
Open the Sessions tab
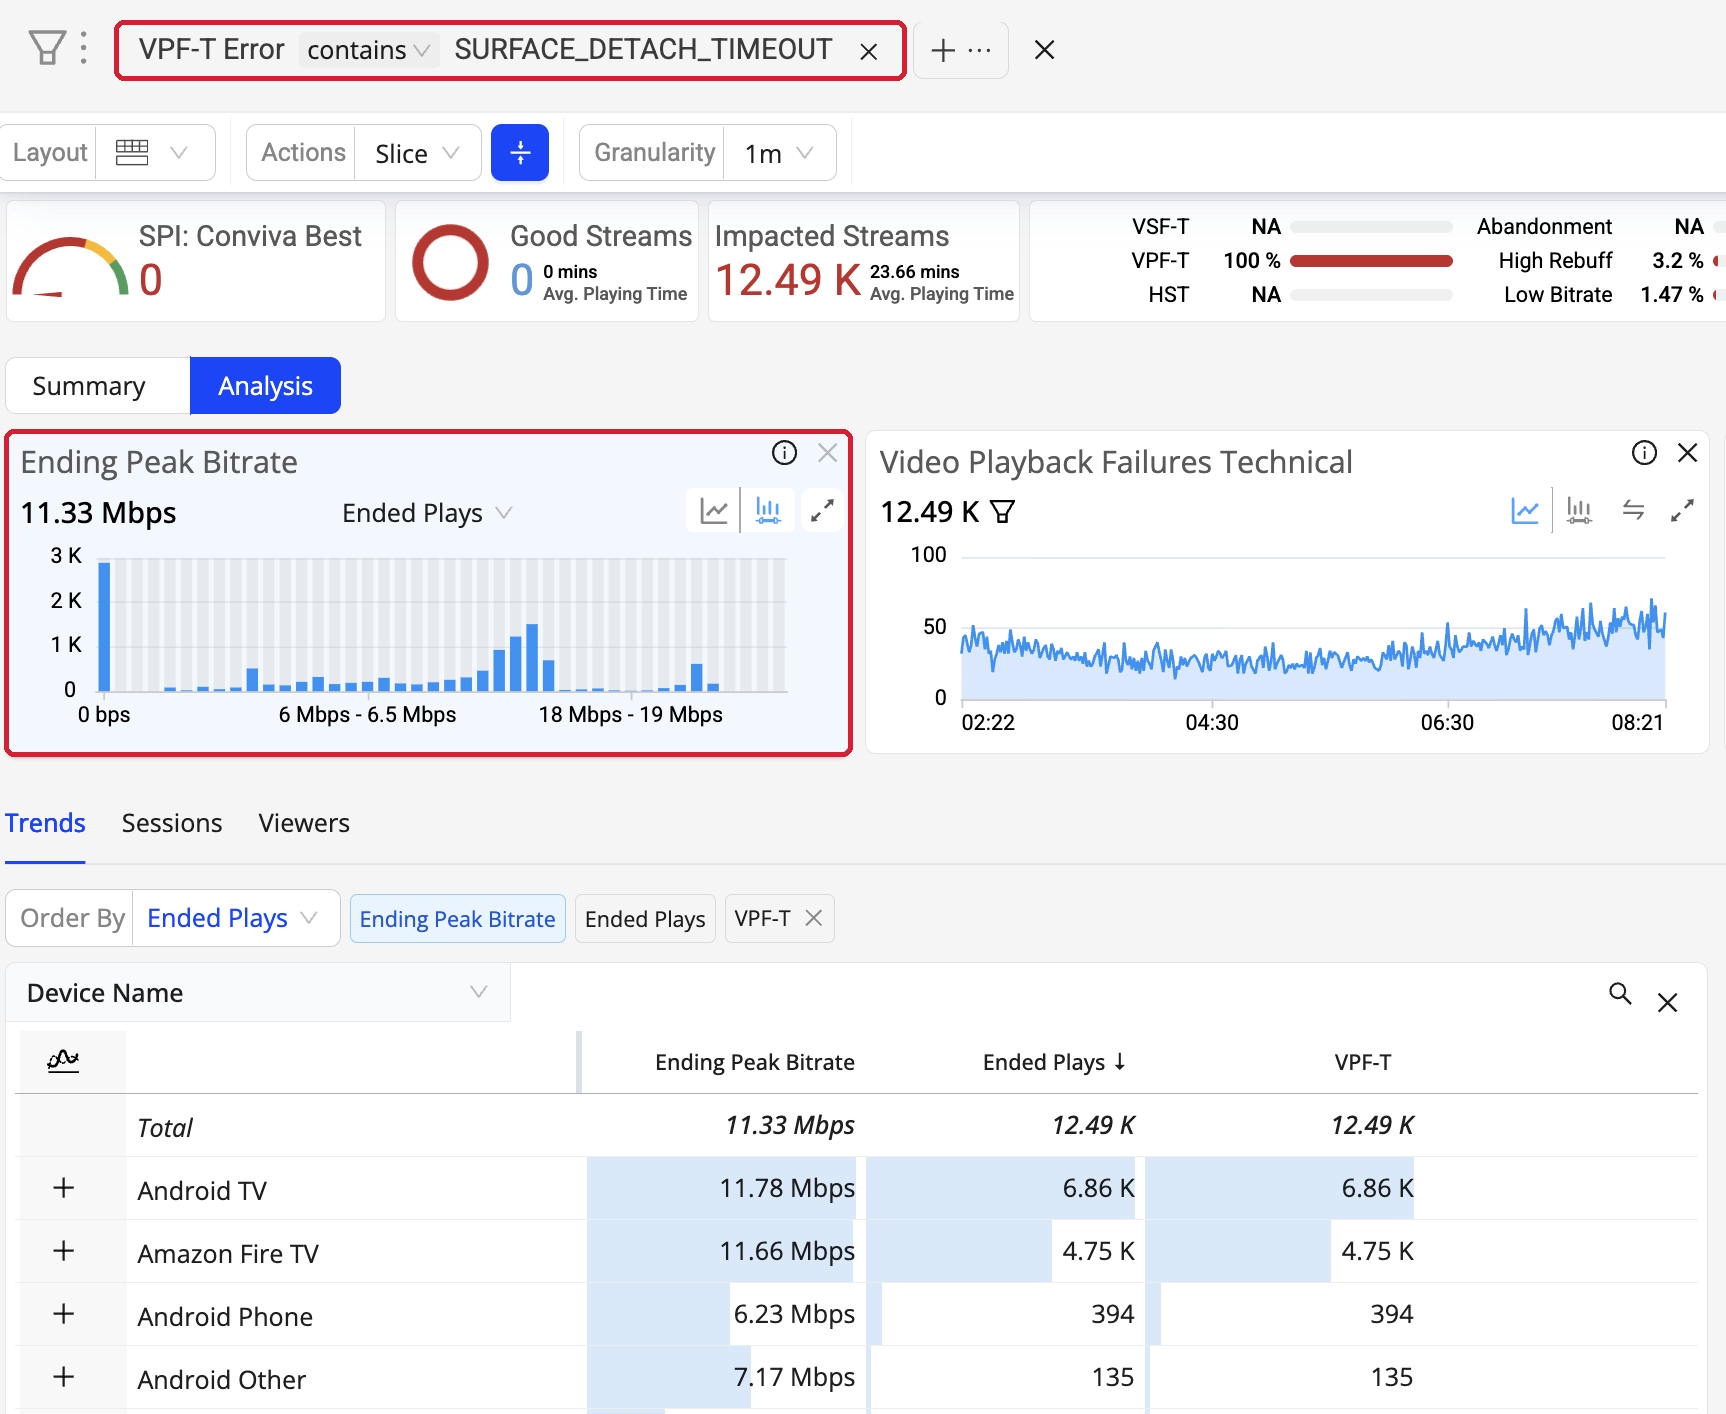pyautogui.click(x=172, y=823)
